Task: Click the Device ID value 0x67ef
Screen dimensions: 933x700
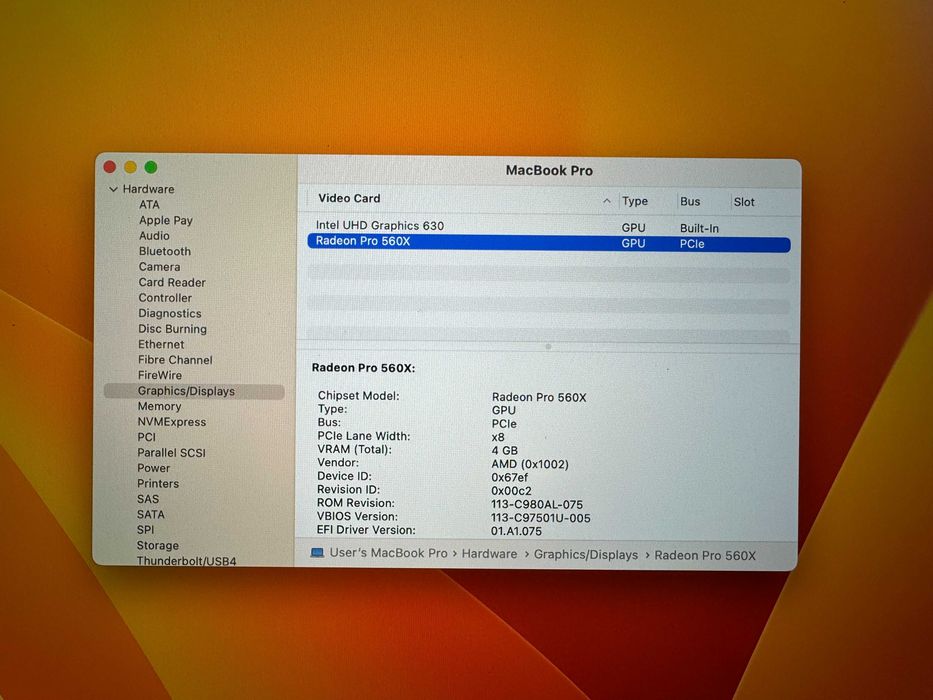Action: click(x=509, y=477)
